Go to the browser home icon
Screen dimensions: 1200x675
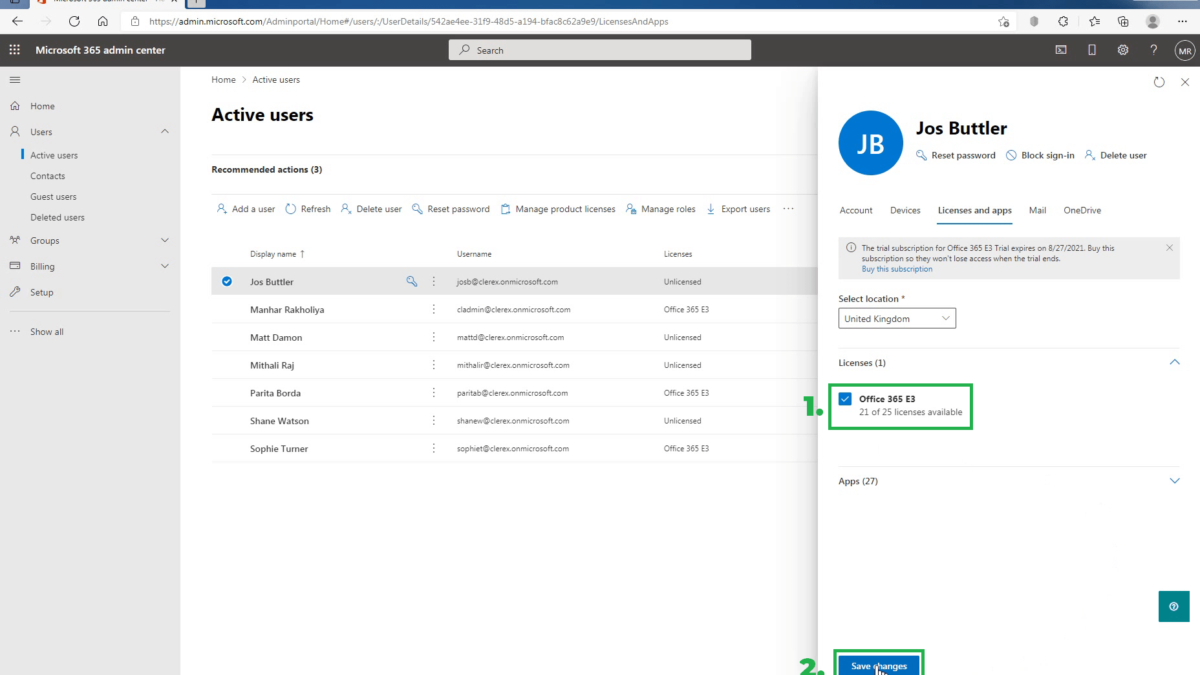point(103,21)
